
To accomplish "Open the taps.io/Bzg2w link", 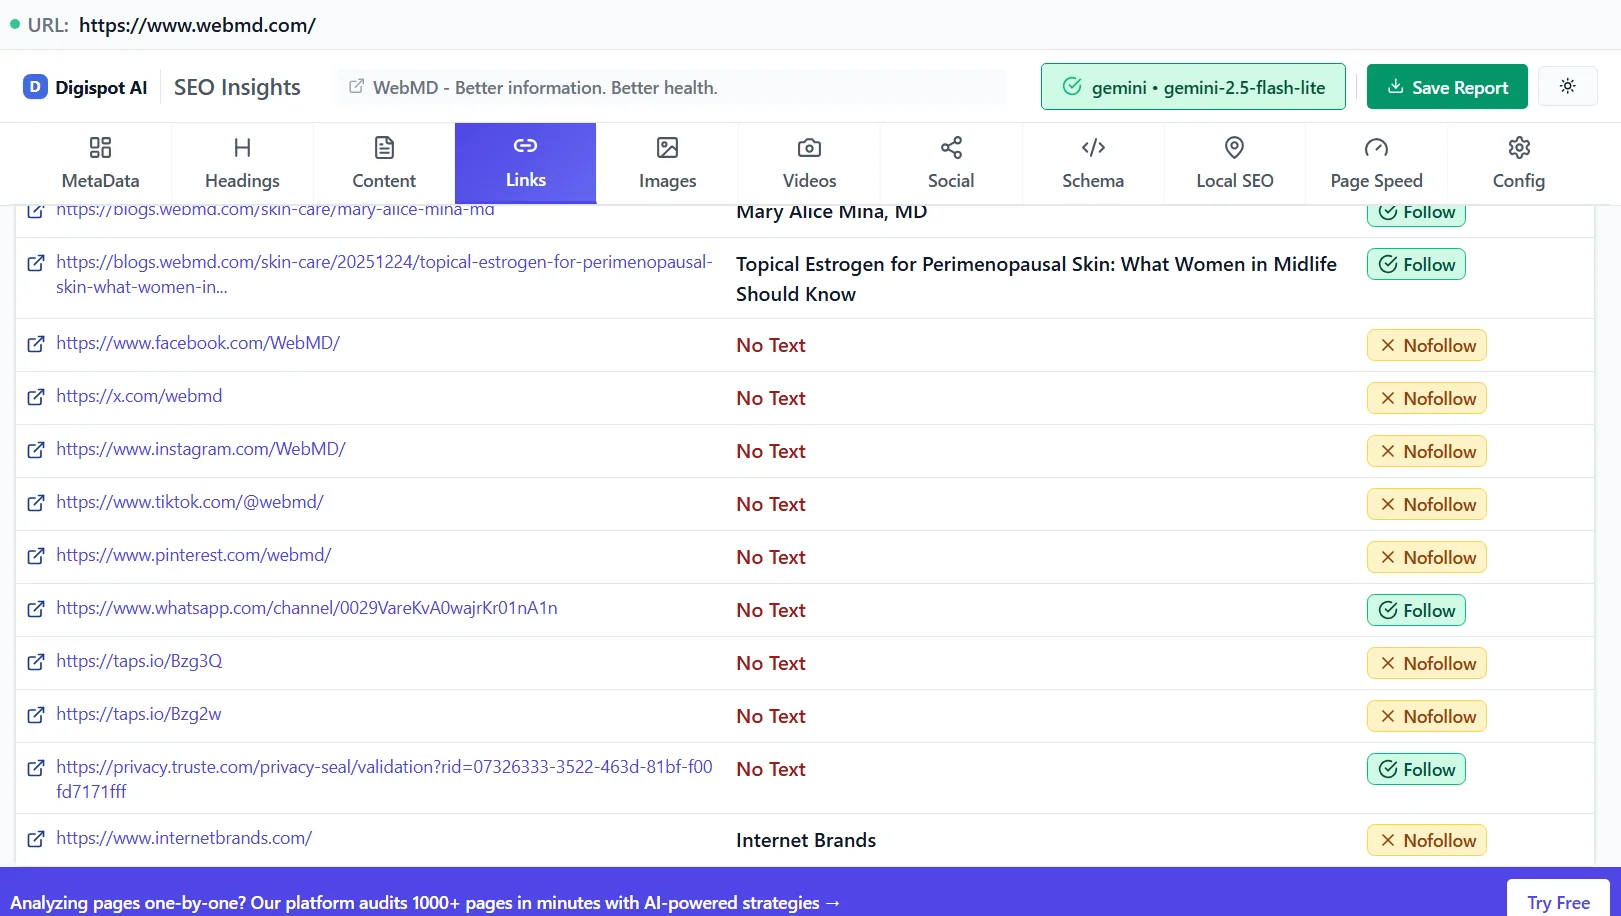I will (139, 714).
